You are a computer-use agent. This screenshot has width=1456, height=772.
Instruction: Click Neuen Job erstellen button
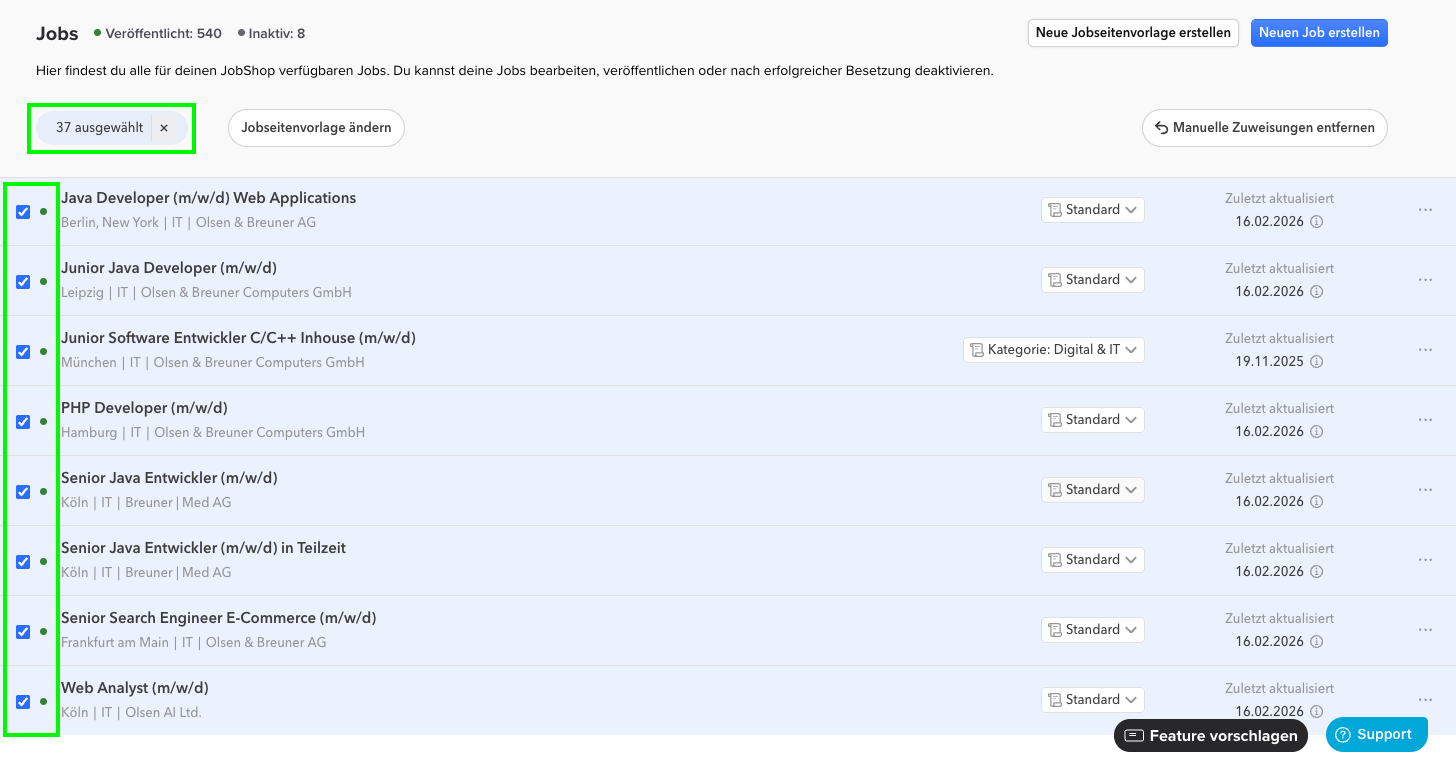(1319, 33)
